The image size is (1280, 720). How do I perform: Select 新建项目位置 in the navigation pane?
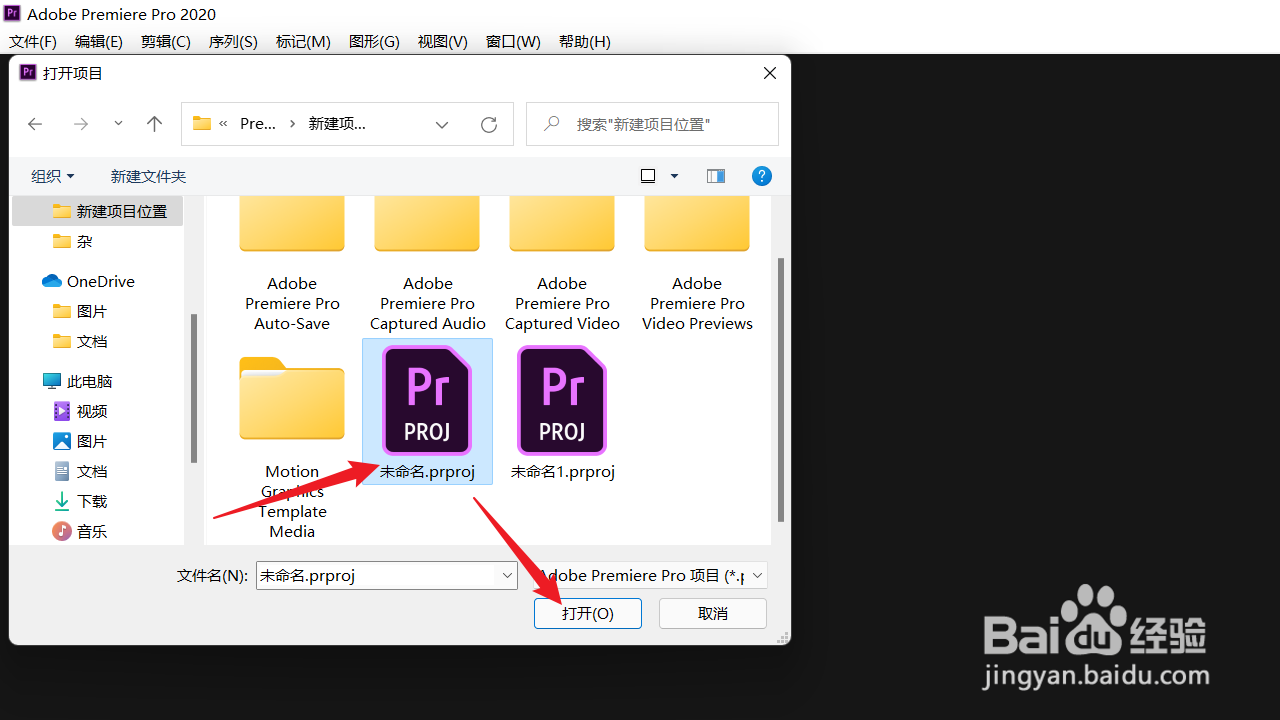pos(98,211)
